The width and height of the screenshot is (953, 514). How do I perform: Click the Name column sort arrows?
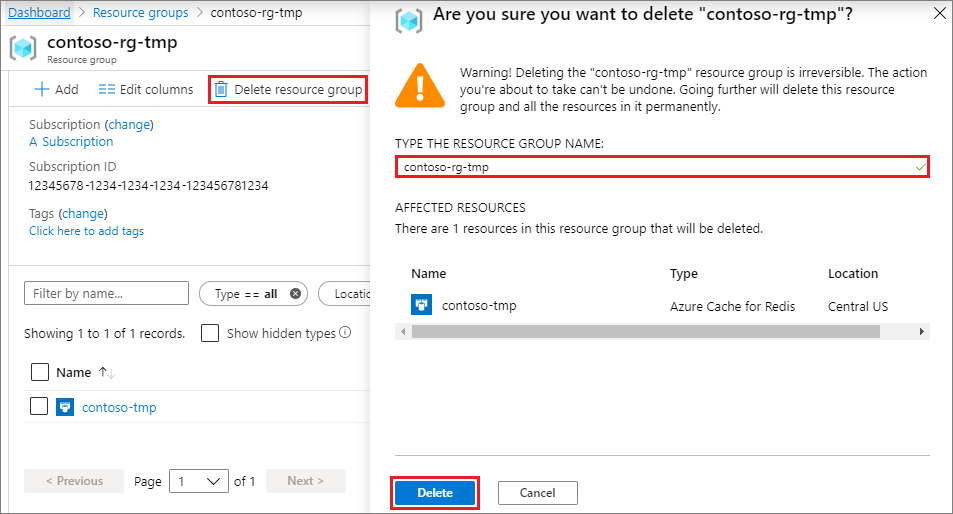[x=107, y=372]
